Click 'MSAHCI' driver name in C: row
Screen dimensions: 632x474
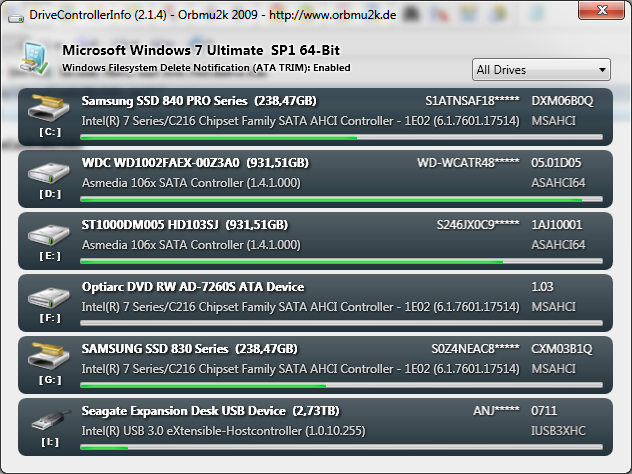(553, 121)
